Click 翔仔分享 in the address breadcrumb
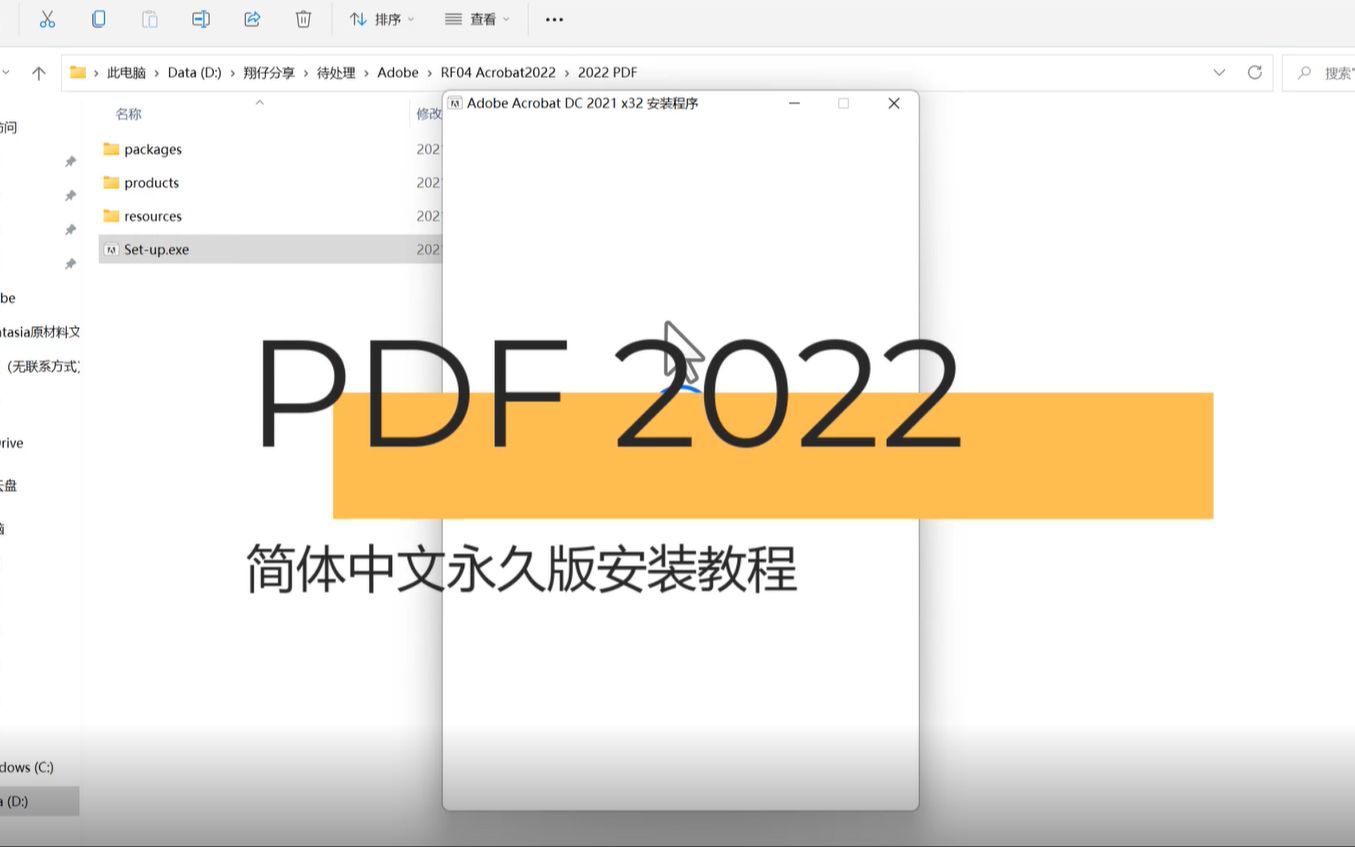Viewport: 1355px width, 847px height. 269,73
